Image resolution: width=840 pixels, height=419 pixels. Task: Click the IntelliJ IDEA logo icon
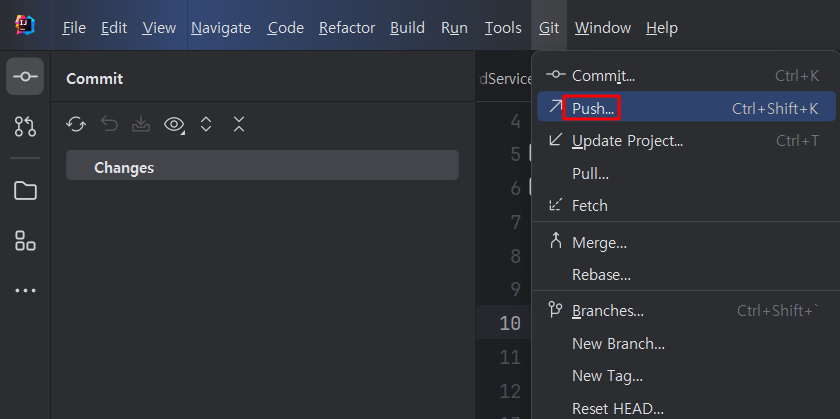point(25,25)
